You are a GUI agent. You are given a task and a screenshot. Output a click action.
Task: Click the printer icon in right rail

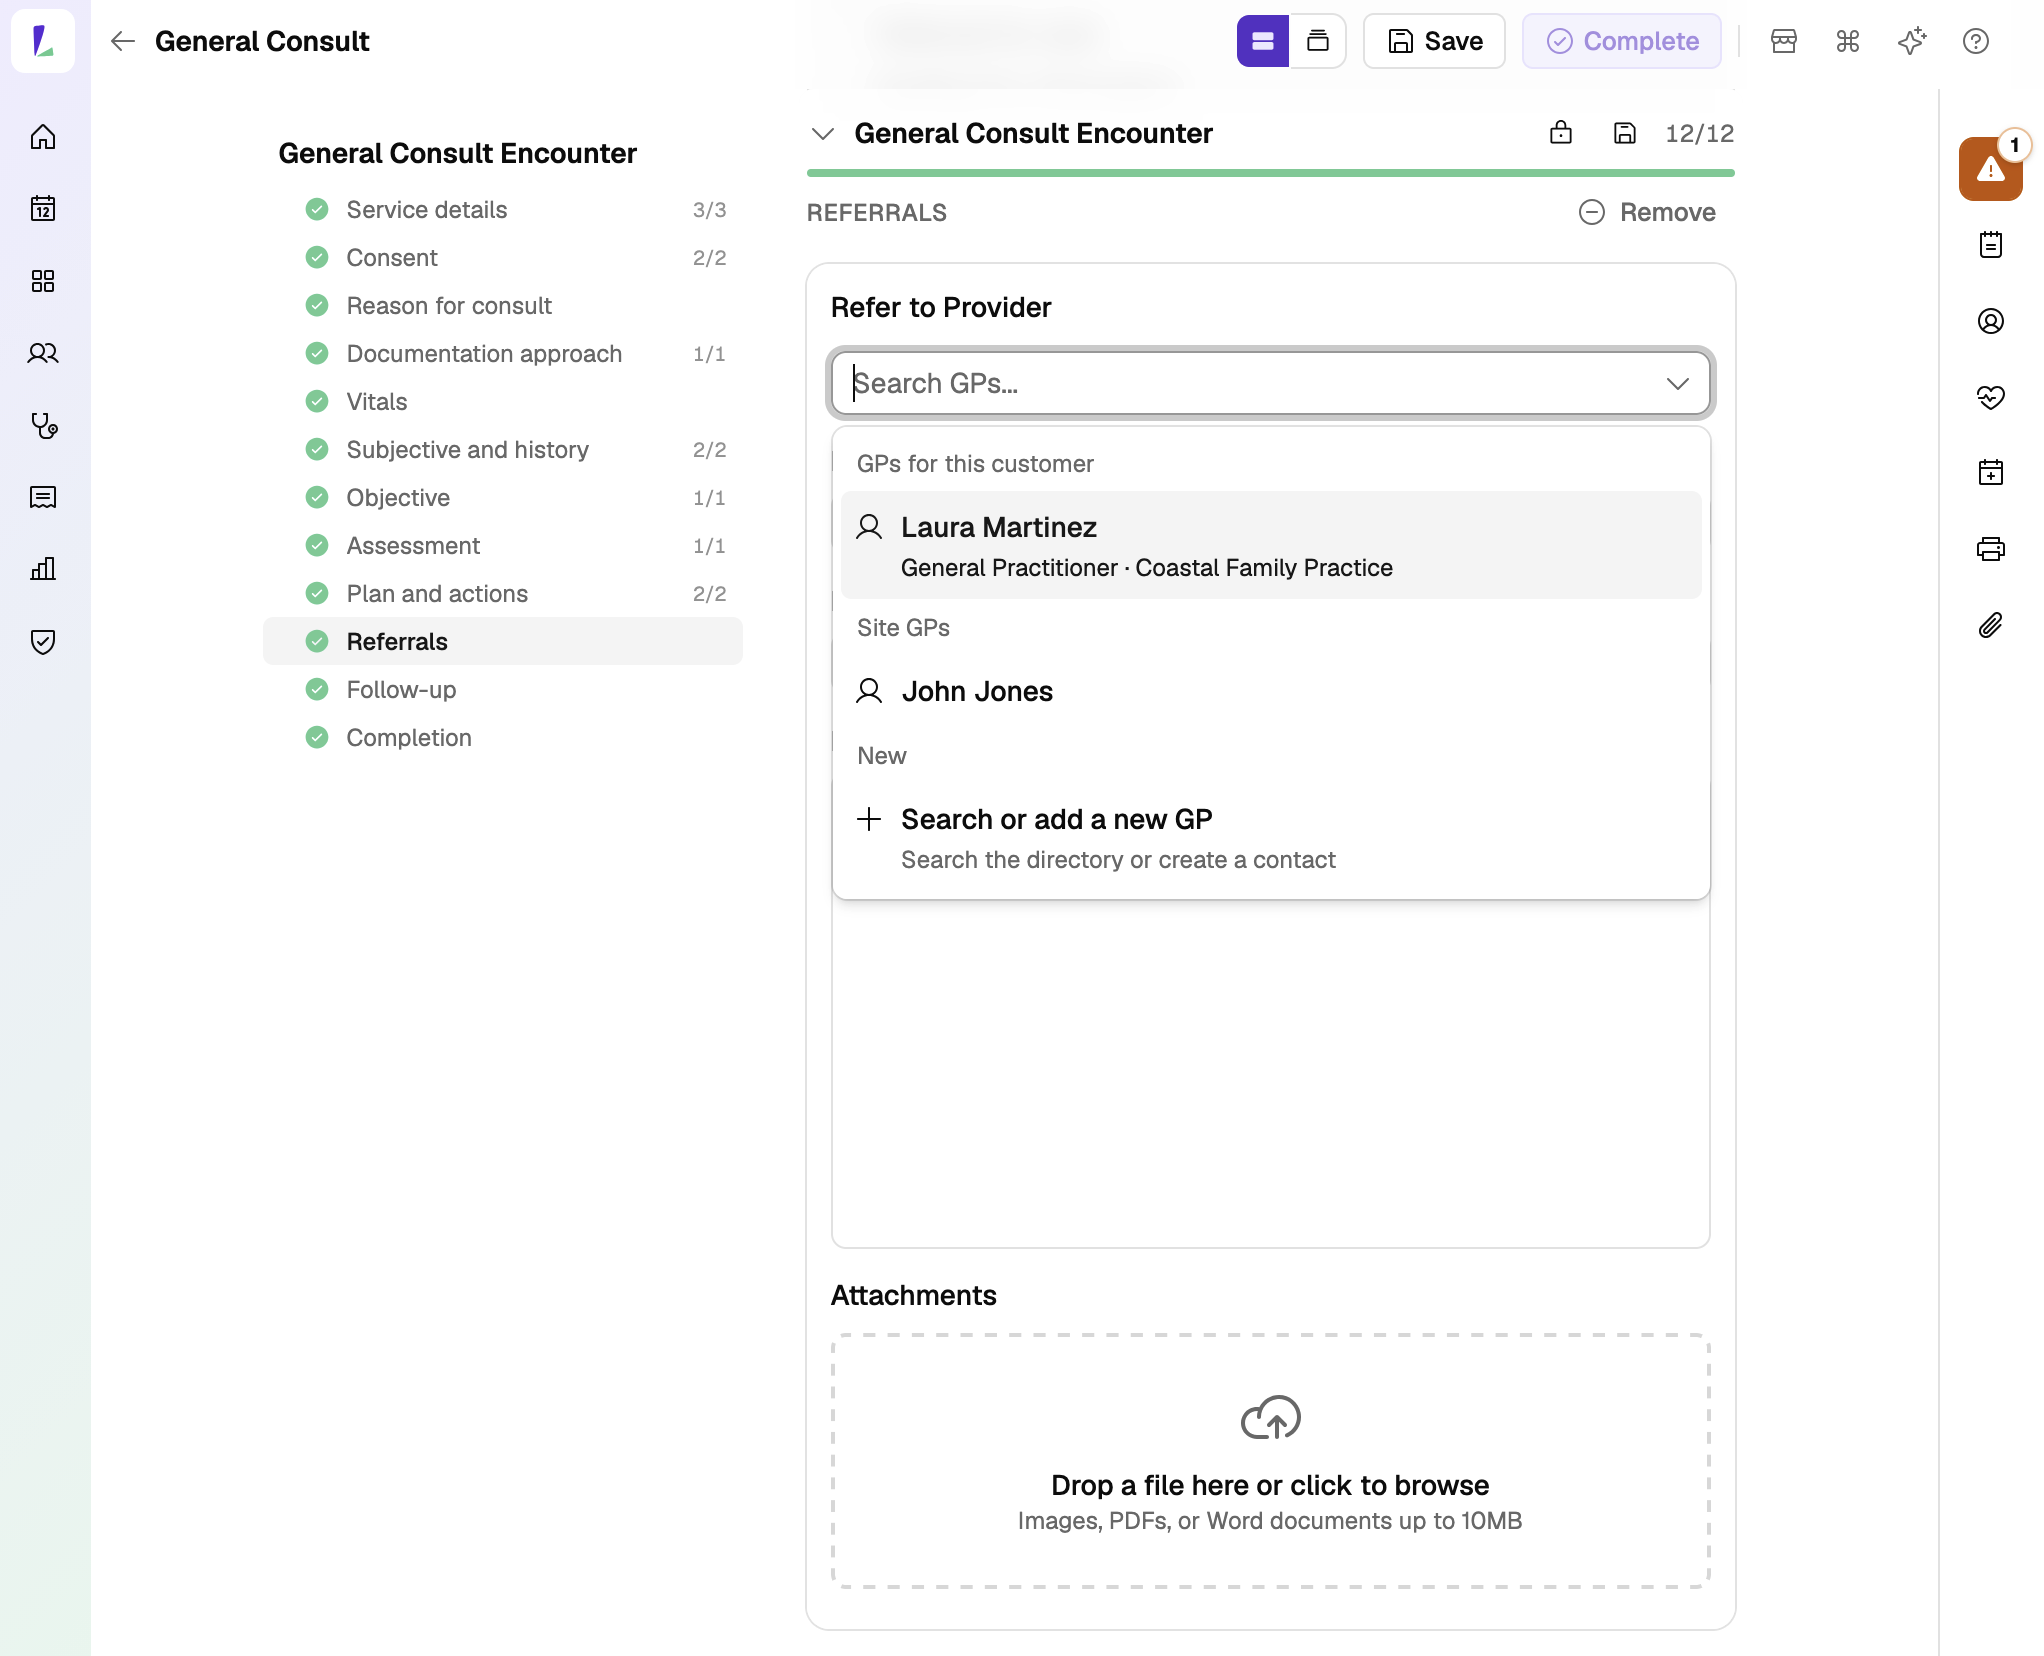(1991, 549)
